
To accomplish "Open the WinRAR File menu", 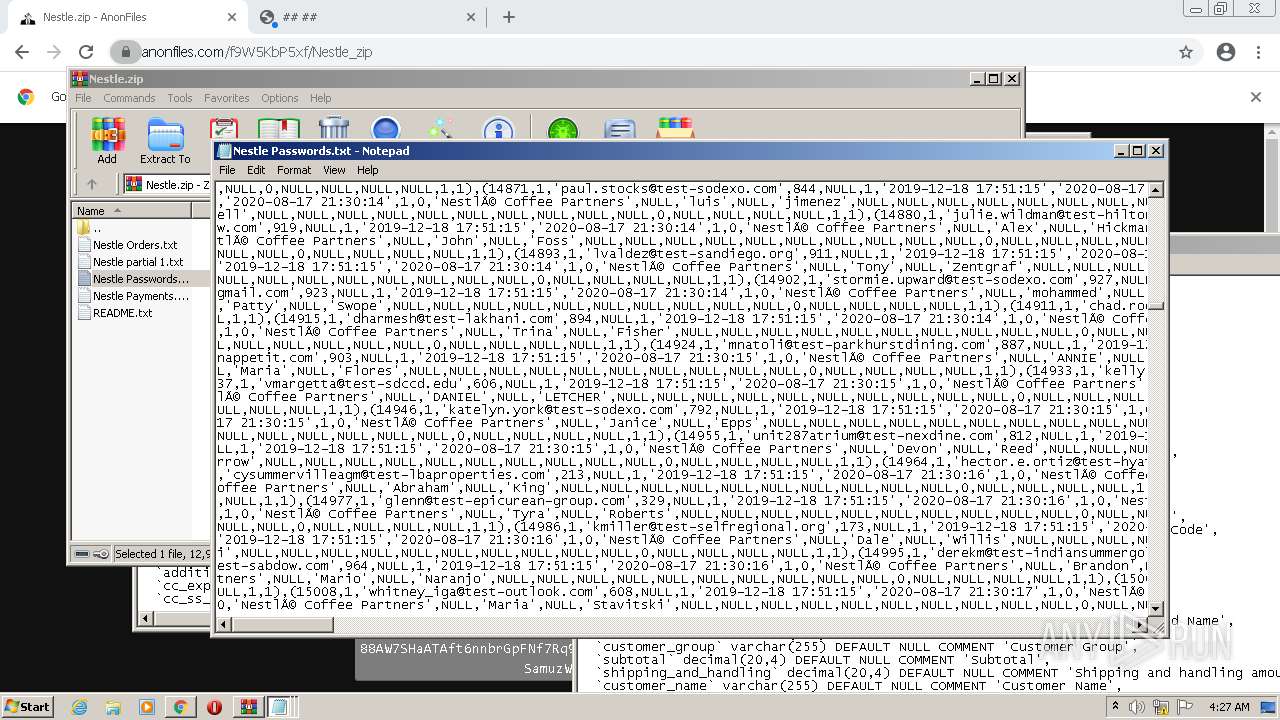I will (x=83, y=98).
